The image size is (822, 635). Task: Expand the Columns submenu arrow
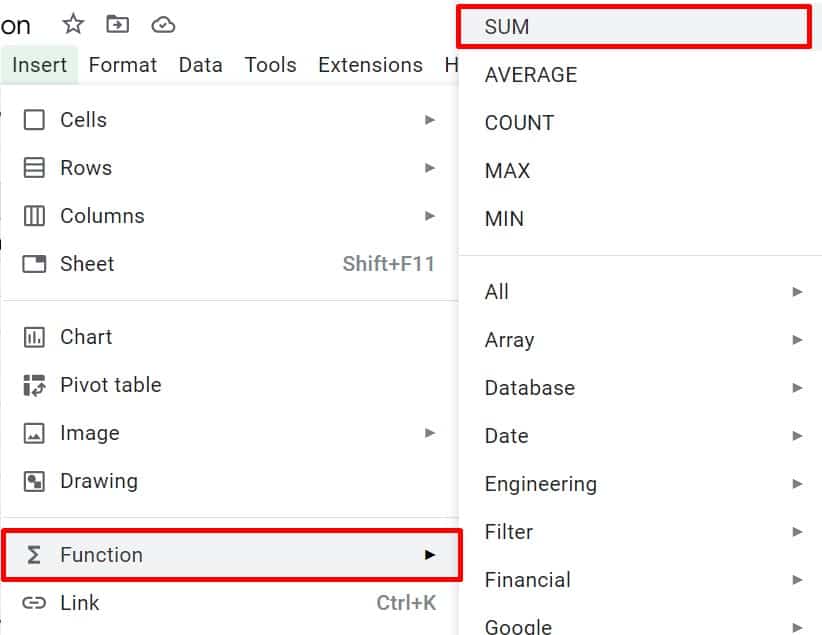(430, 216)
